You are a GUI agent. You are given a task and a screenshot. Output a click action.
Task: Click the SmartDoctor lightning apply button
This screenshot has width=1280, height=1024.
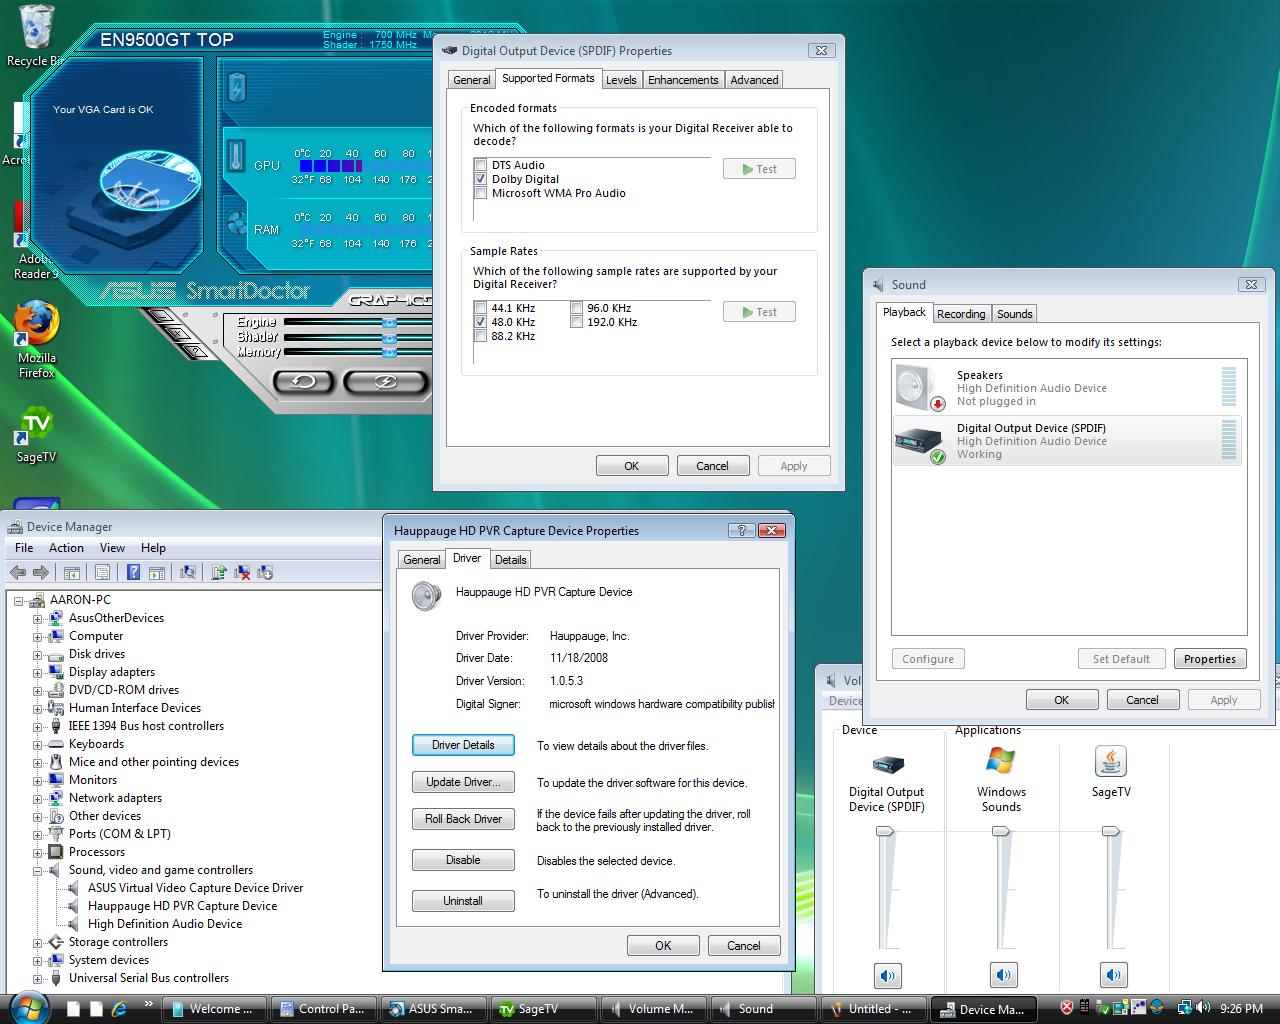pyautogui.click(x=385, y=381)
